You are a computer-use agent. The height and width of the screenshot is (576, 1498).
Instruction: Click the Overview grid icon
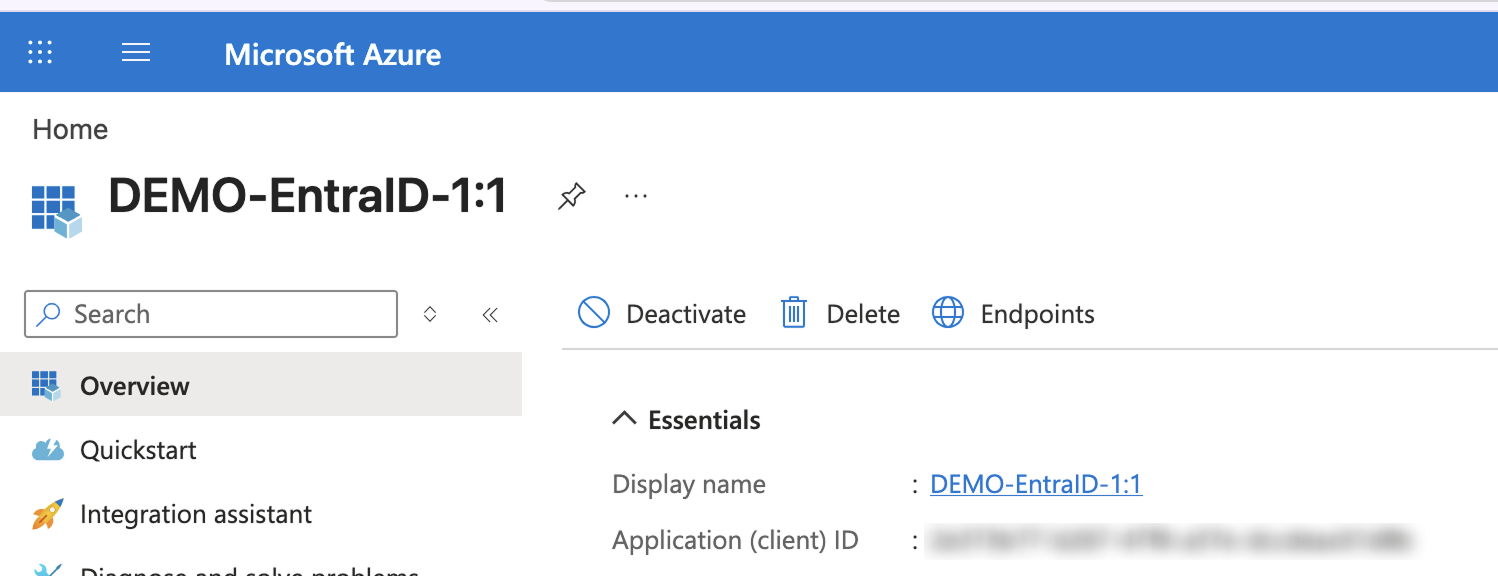[x=47, y=385]
